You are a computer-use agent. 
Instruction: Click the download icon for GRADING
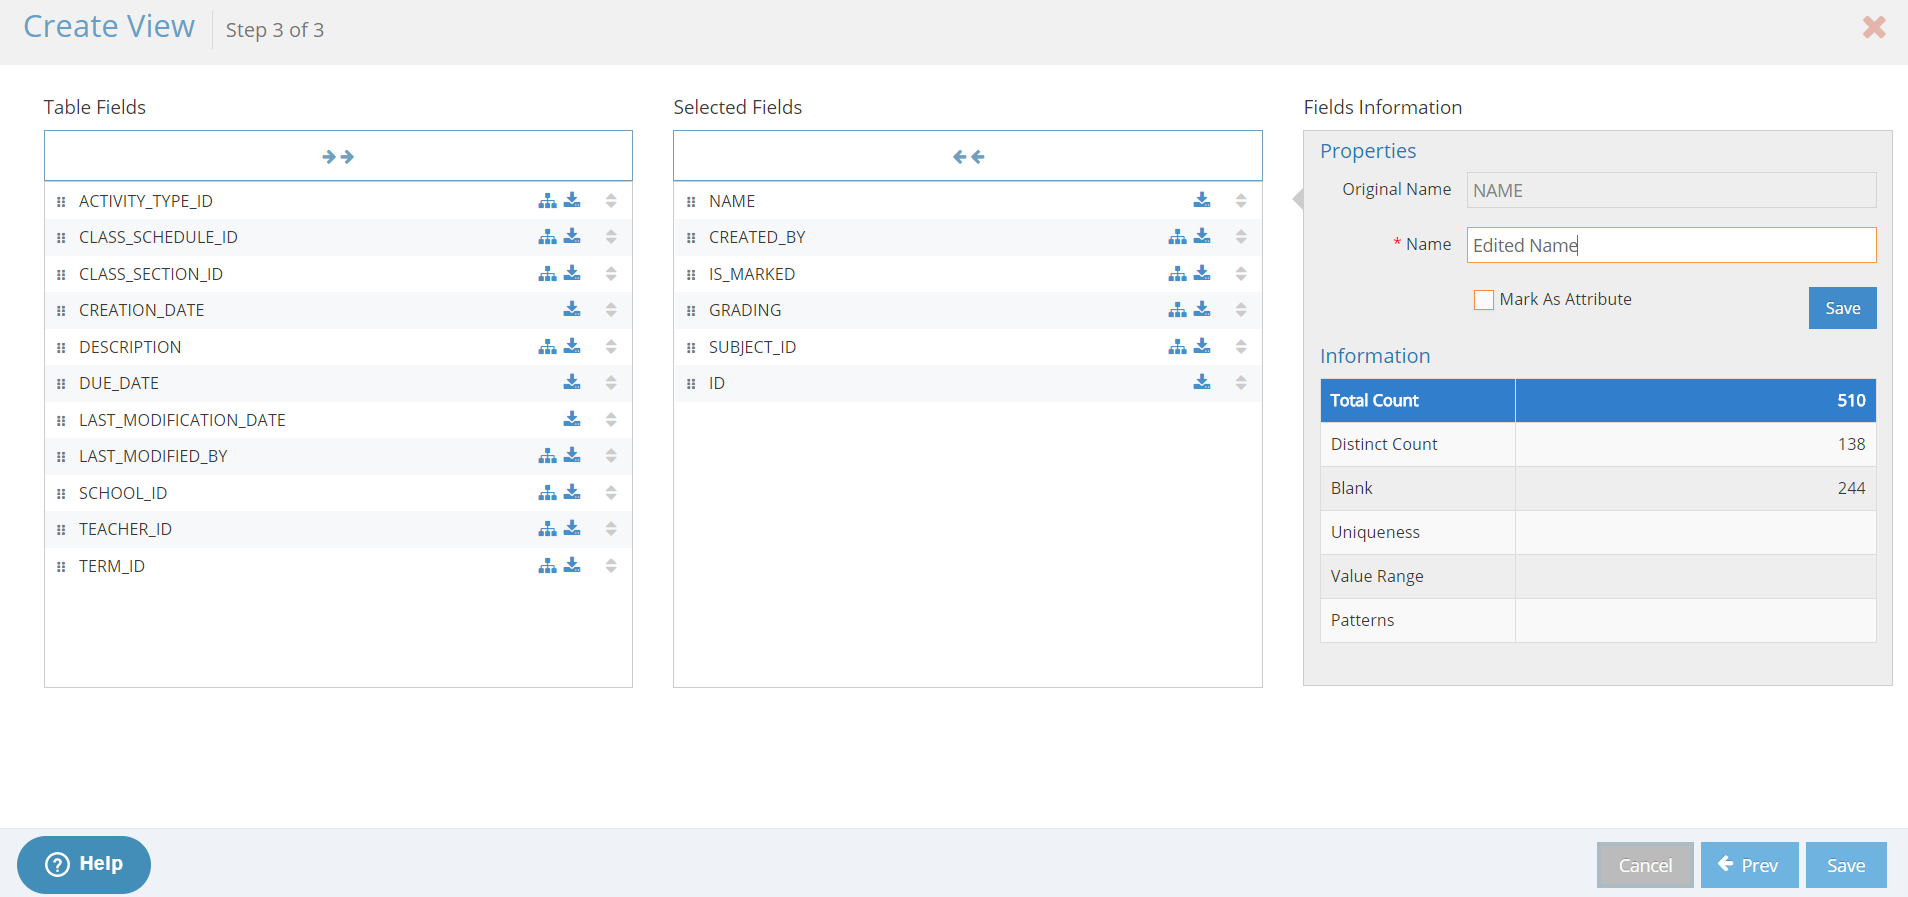1202,310
